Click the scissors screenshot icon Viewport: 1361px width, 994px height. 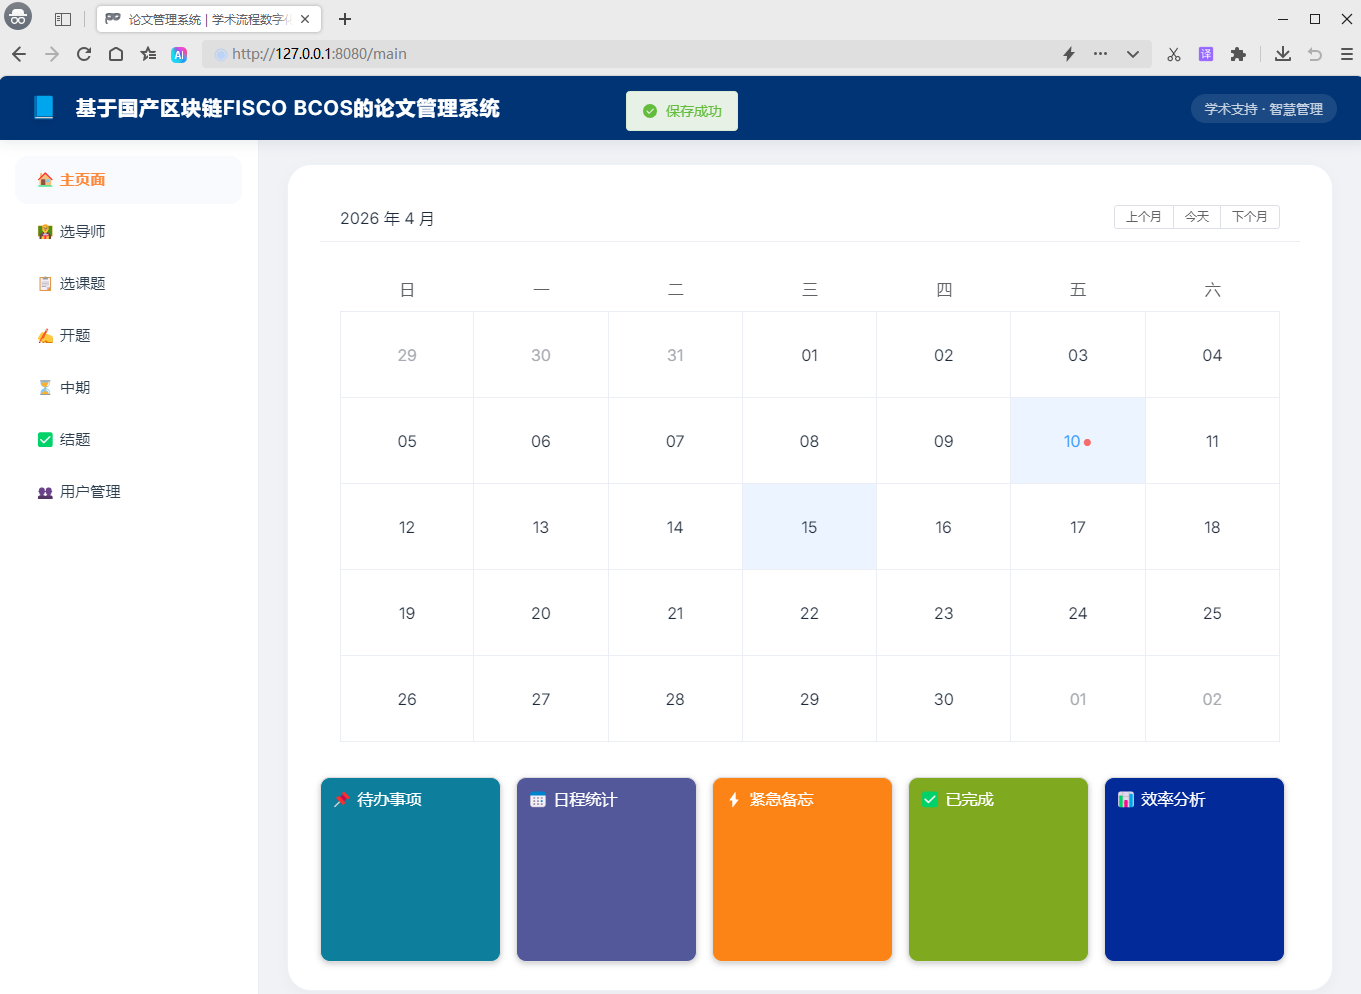[1174, 54]
